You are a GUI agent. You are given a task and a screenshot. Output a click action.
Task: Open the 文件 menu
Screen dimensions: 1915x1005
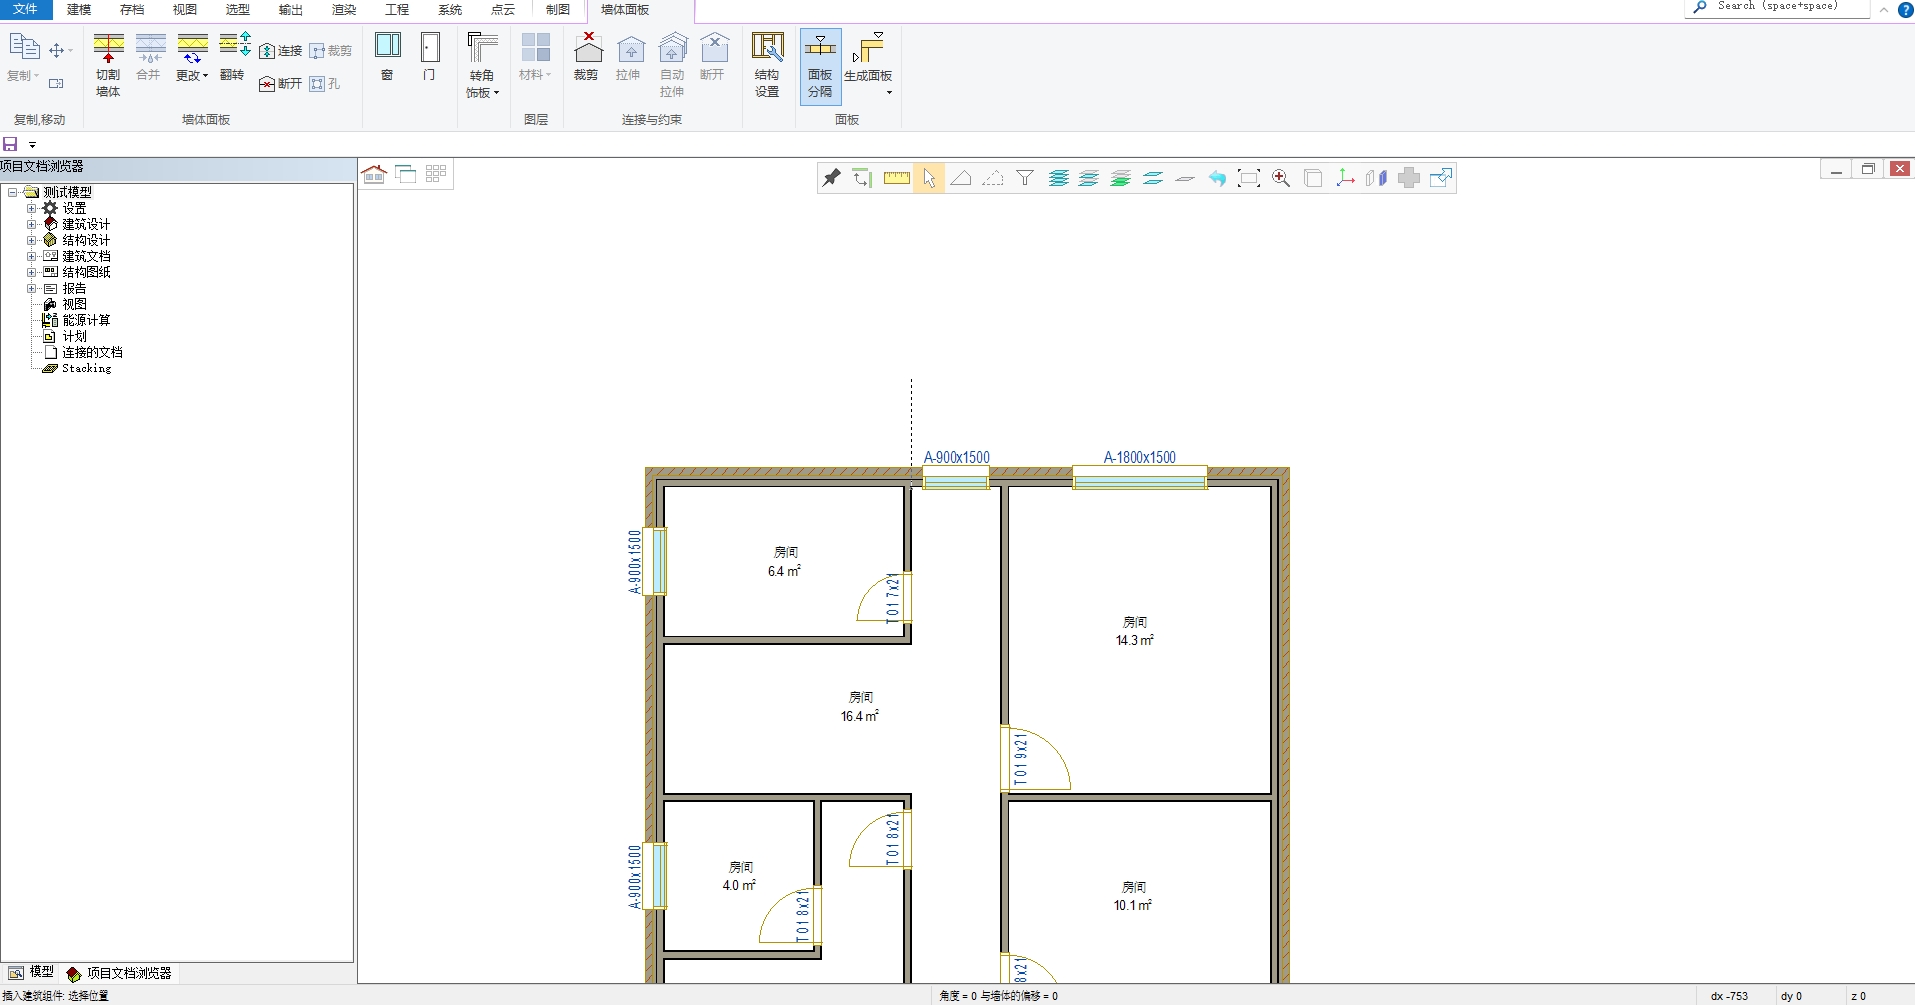[25, 9]
